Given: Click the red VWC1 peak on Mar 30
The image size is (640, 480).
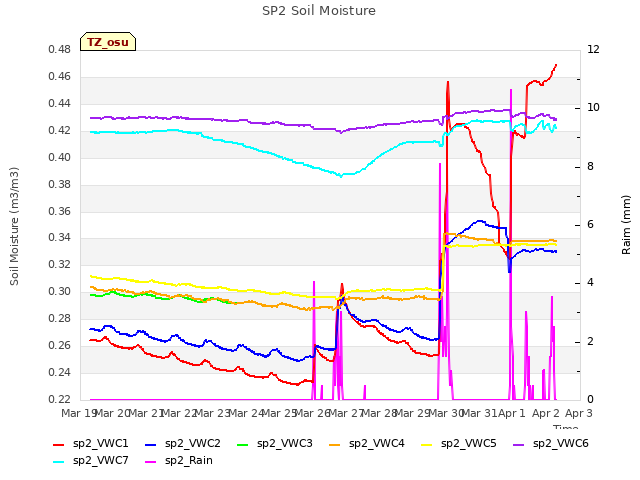Looking at the screenshot, I should point(448,82).
